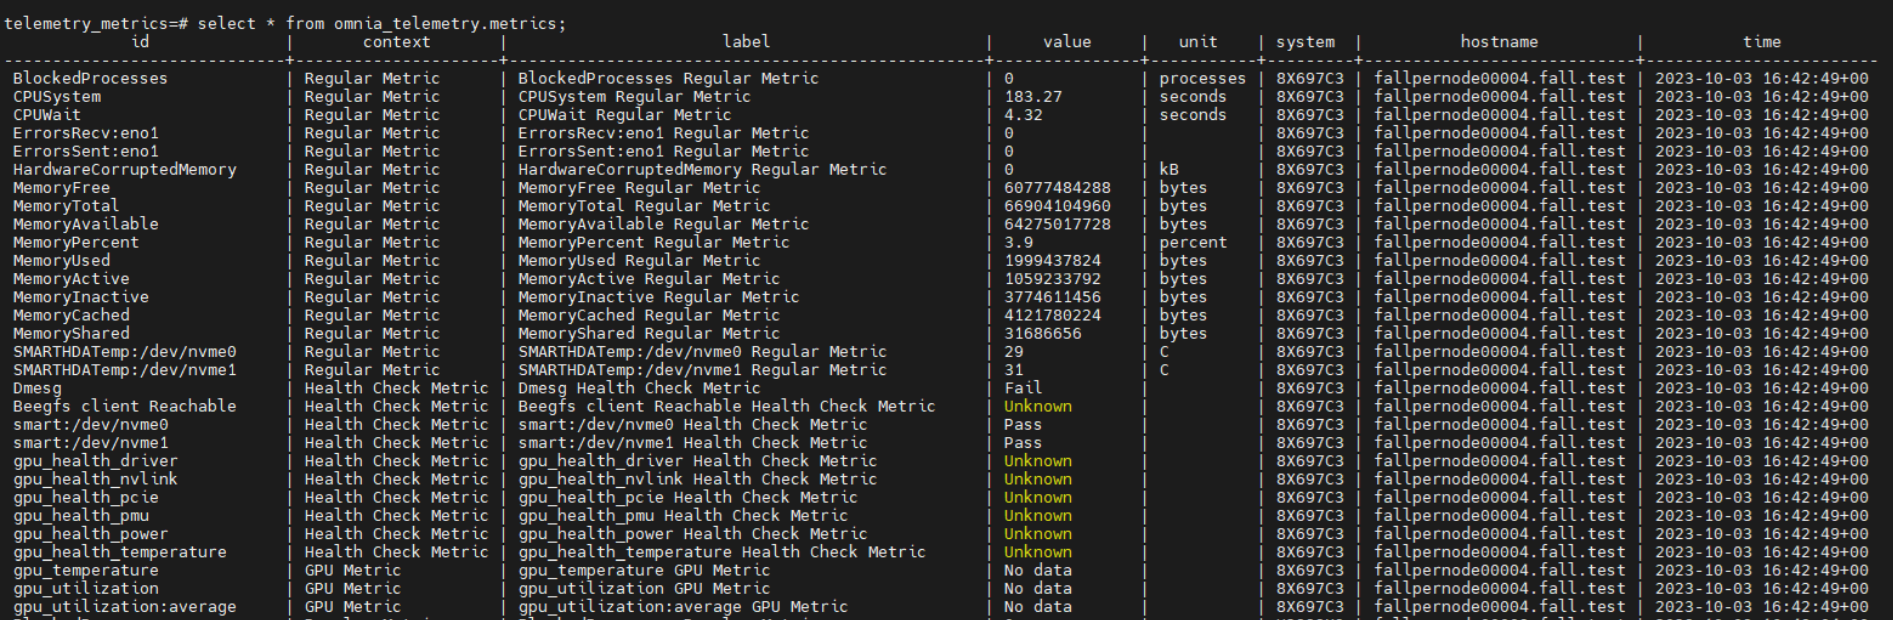Select the gpu_health_driver id cell
1893x620 pixels.
(x=95, y=461)
